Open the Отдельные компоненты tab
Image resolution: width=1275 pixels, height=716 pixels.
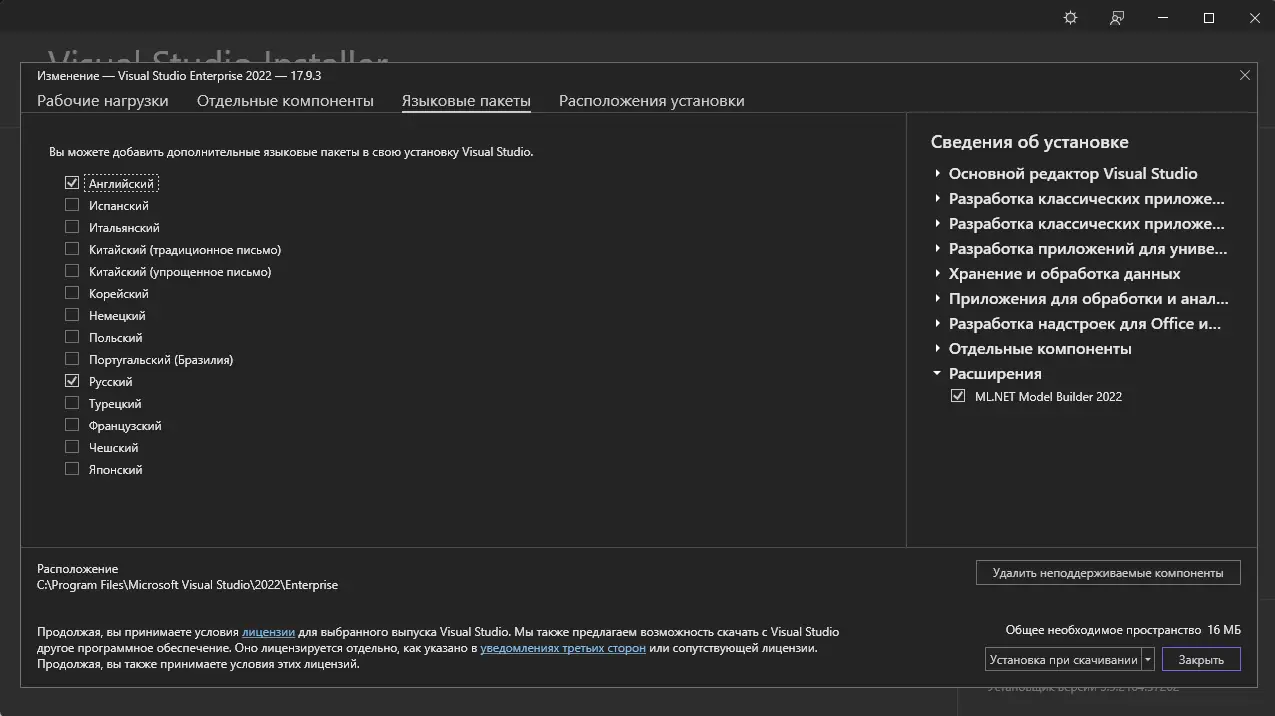(x=285, y=101)
